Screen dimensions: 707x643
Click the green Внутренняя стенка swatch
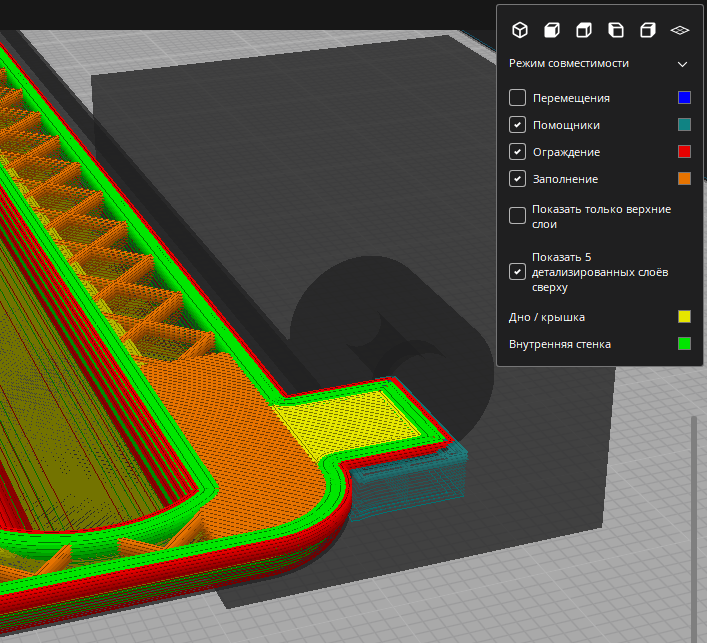684,344
